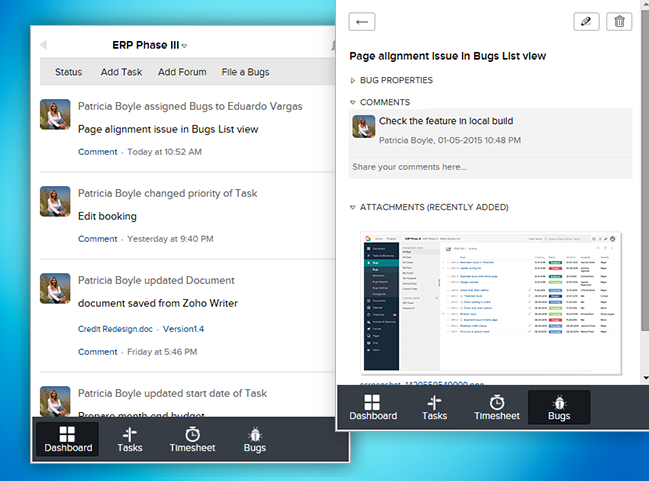Image resolution: width=649 pixels, height=481 pixels.
Task: Click the Share your comments input field
Action: [x=490, y=167]
